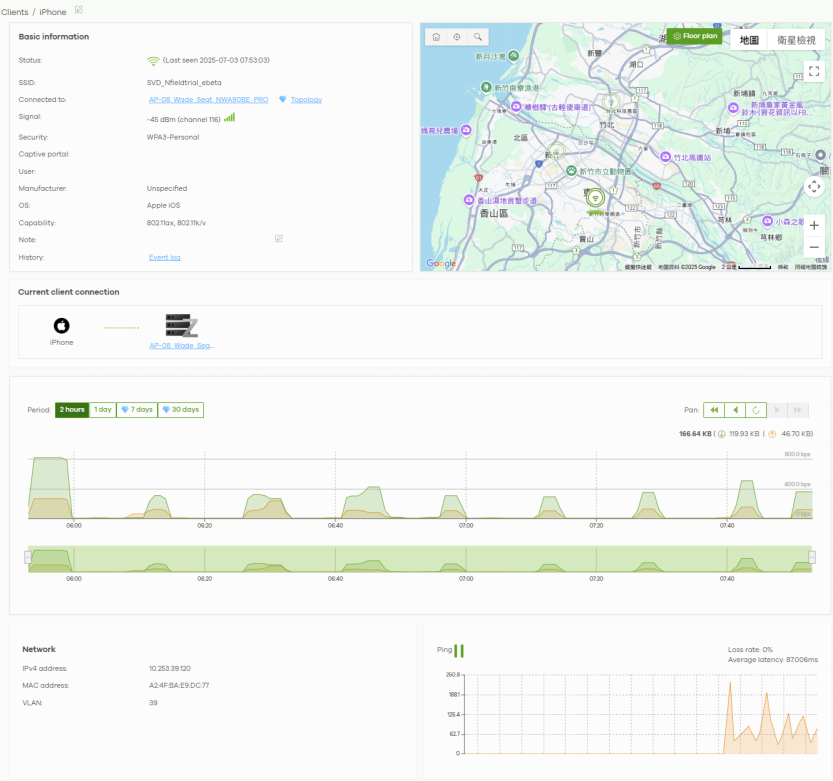Zoom out on the map
Screen dimensions: 833x781
[814, 247]
